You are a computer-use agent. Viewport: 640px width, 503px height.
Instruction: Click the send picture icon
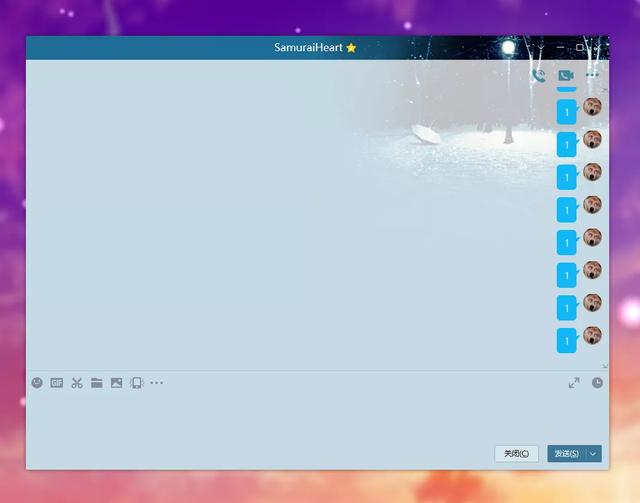(116, 383)
